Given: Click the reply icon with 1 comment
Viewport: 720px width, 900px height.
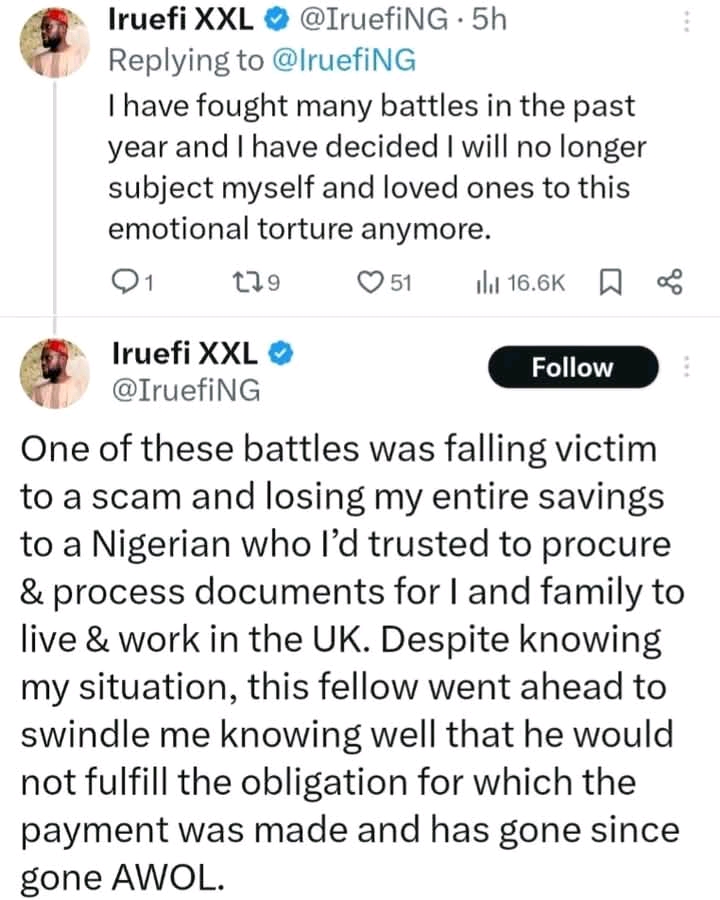Looking at the screenshot, I should pyautogui.click(x=123, y=284).
